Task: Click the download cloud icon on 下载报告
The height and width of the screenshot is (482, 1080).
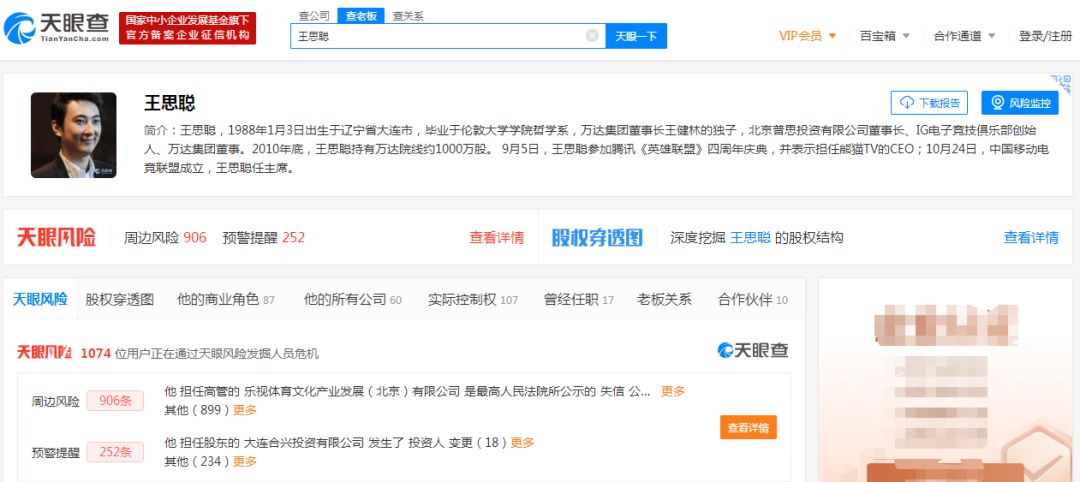Action: pos(907,103)
